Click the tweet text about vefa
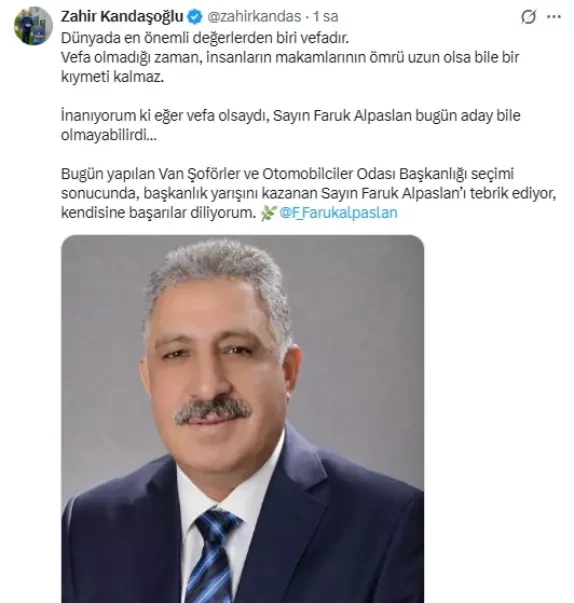The height and width of the screenshot is (603, 574). point(290,57)
